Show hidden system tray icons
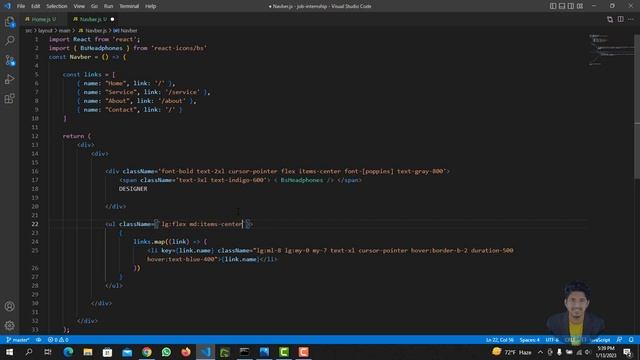Viewport: 640px width, 360px height. pyautogui.click(x=540, y=352)
